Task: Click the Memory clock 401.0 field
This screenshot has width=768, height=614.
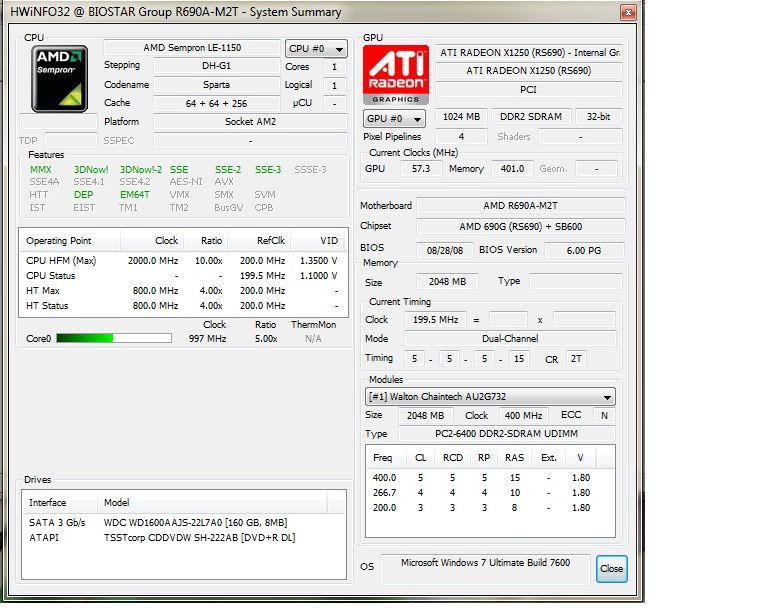Action: 512,168
